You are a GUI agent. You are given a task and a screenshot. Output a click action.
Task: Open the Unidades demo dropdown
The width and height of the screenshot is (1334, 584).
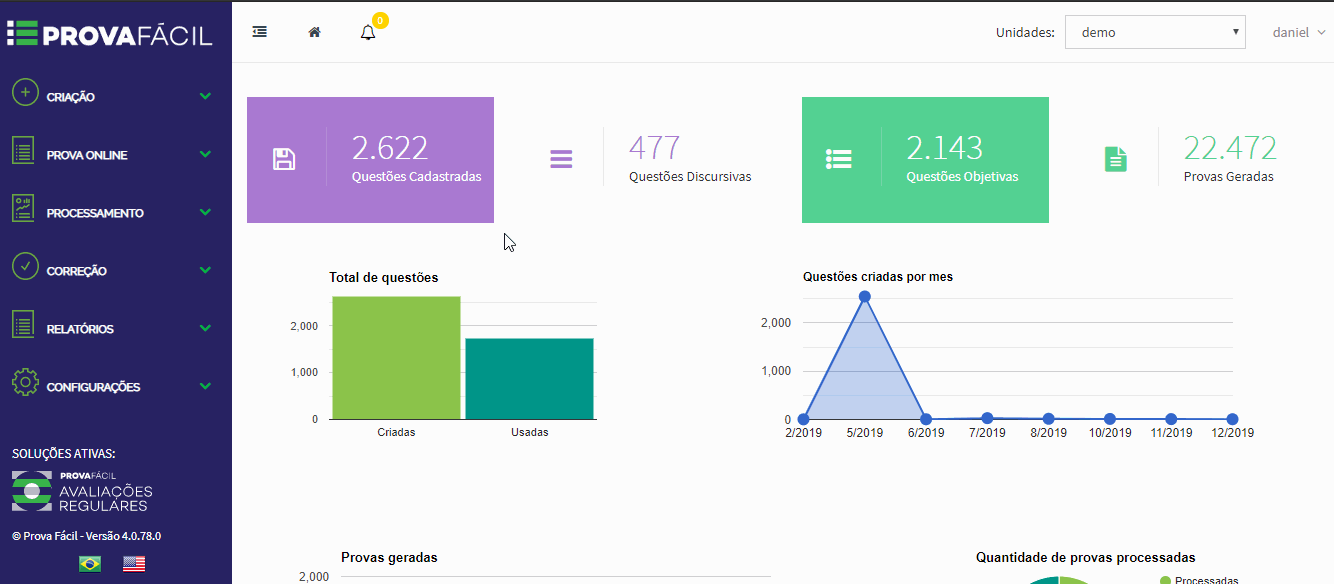pyautogui.click(x=1155, y=32)
